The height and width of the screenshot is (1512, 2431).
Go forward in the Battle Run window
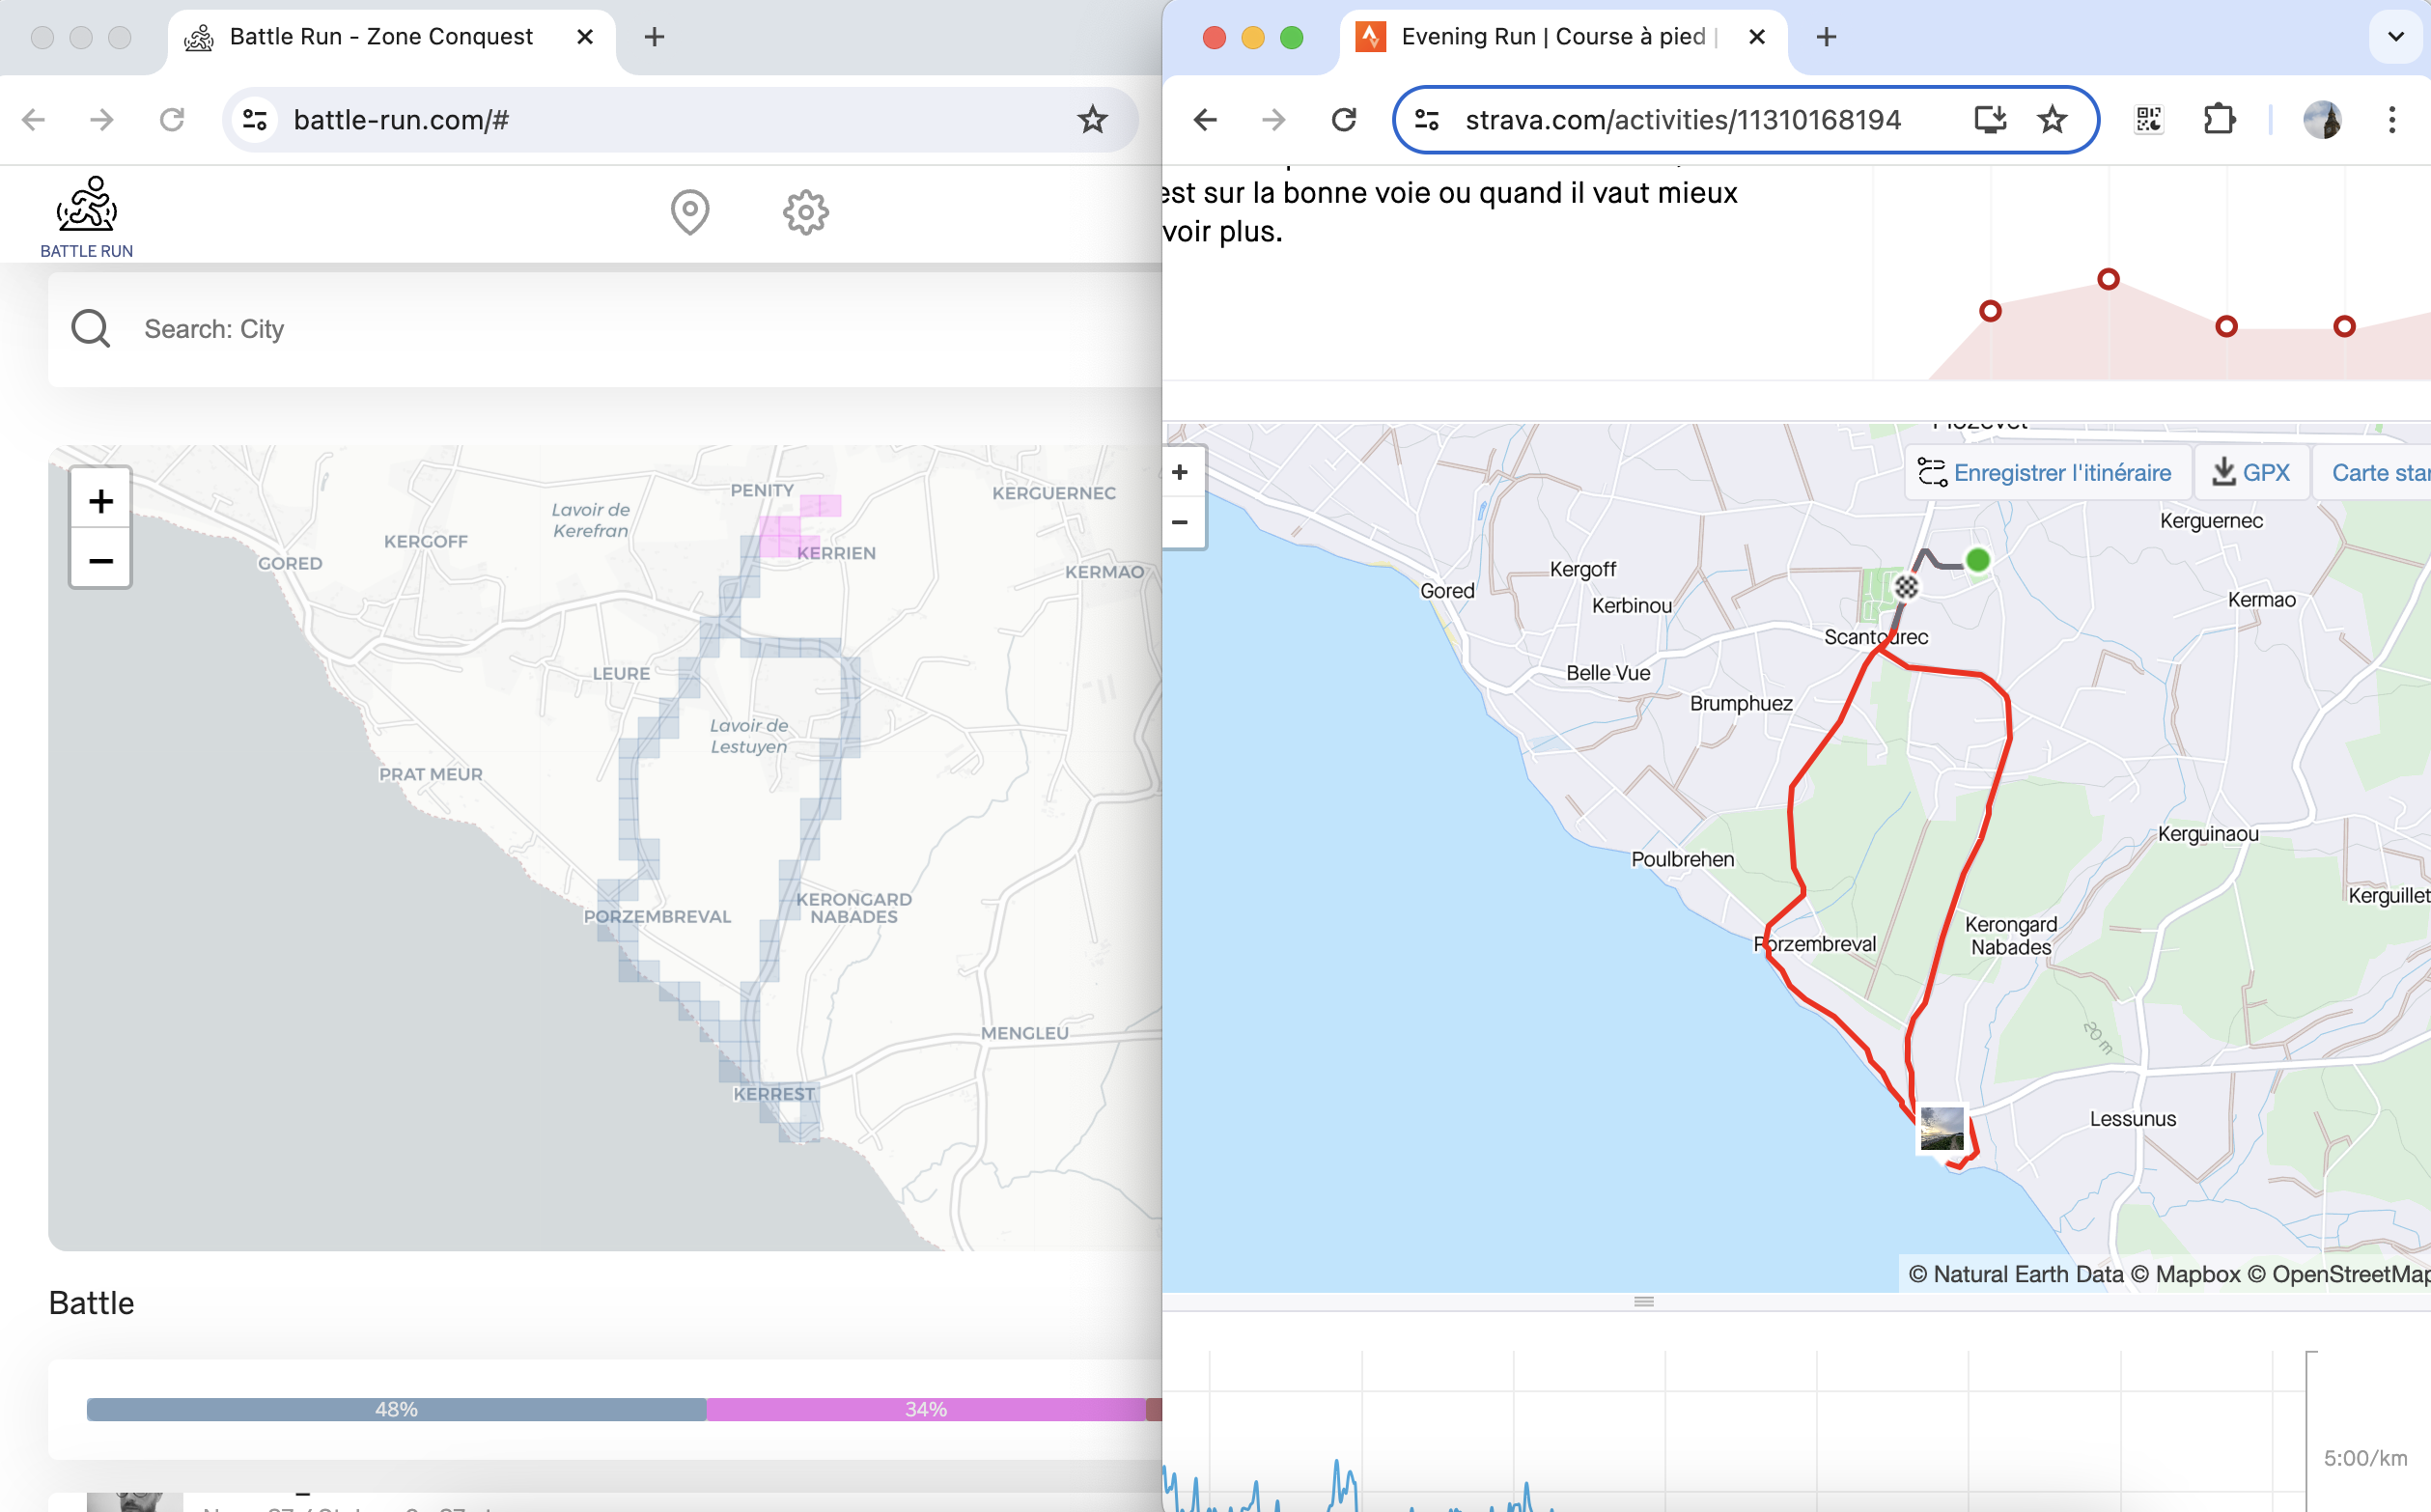(x=102, y=120)
